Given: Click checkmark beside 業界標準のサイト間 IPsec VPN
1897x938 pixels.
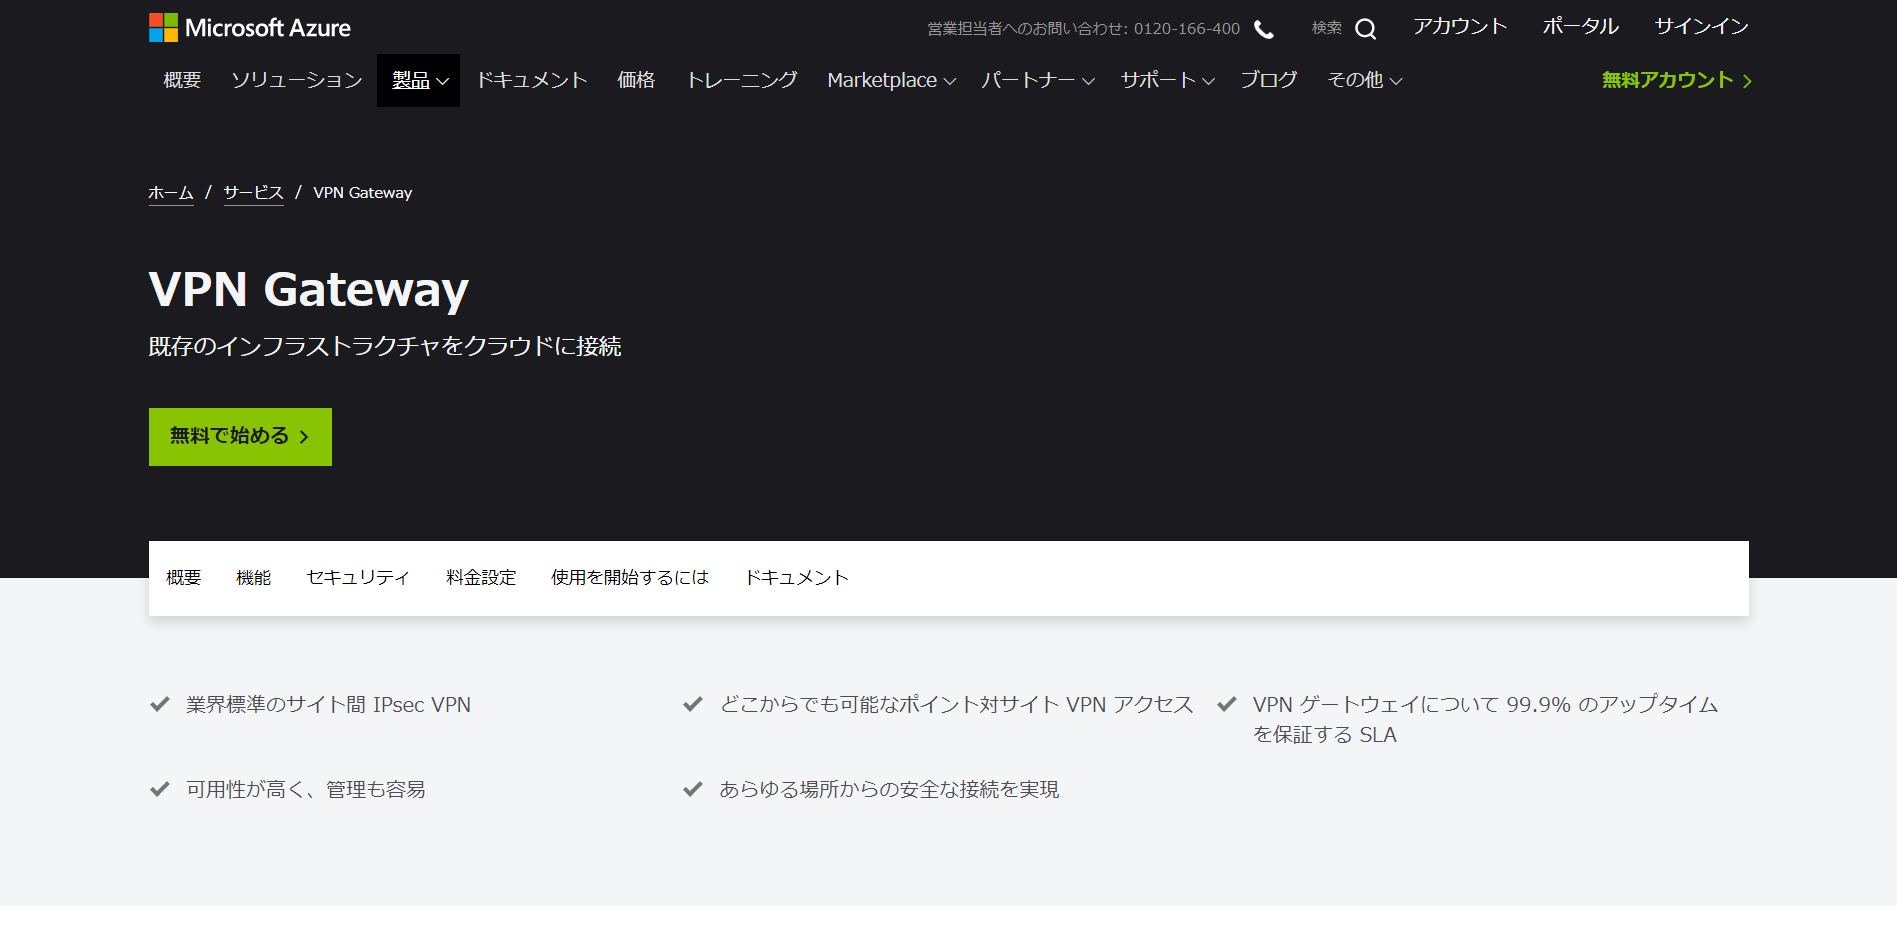Looking at the screenshot, I should (159, 704).
